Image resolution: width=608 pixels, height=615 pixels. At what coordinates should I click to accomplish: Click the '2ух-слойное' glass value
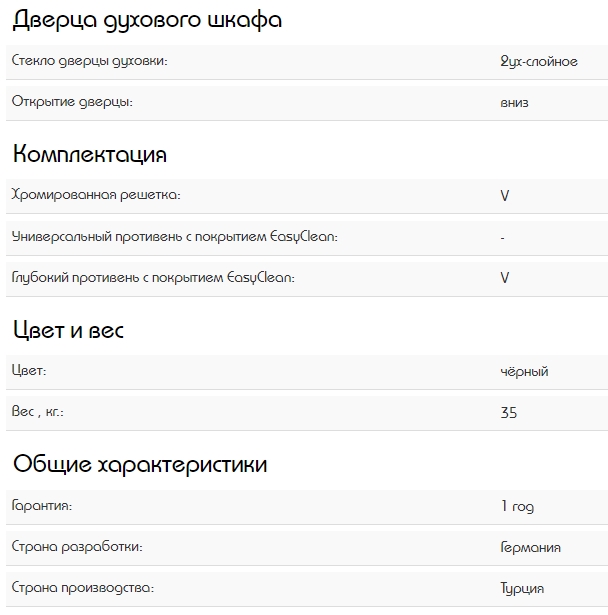click(x=538, y=61)
